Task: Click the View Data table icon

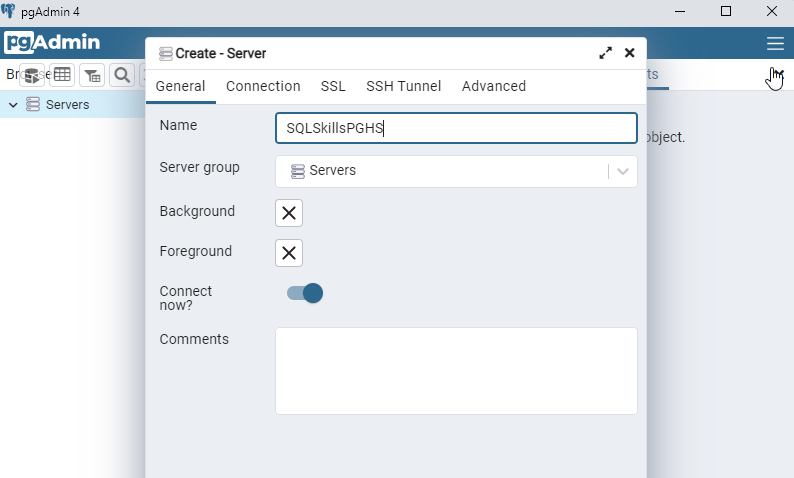Action: (62, 75)
